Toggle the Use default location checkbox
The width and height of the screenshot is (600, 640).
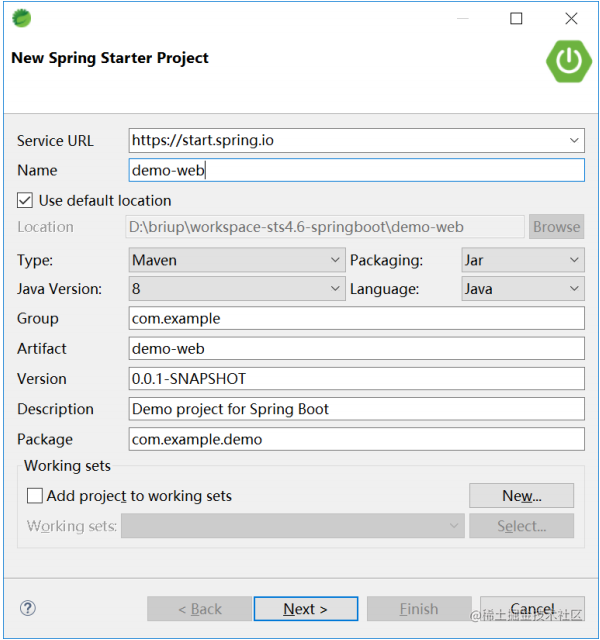(x=26, y=200)
